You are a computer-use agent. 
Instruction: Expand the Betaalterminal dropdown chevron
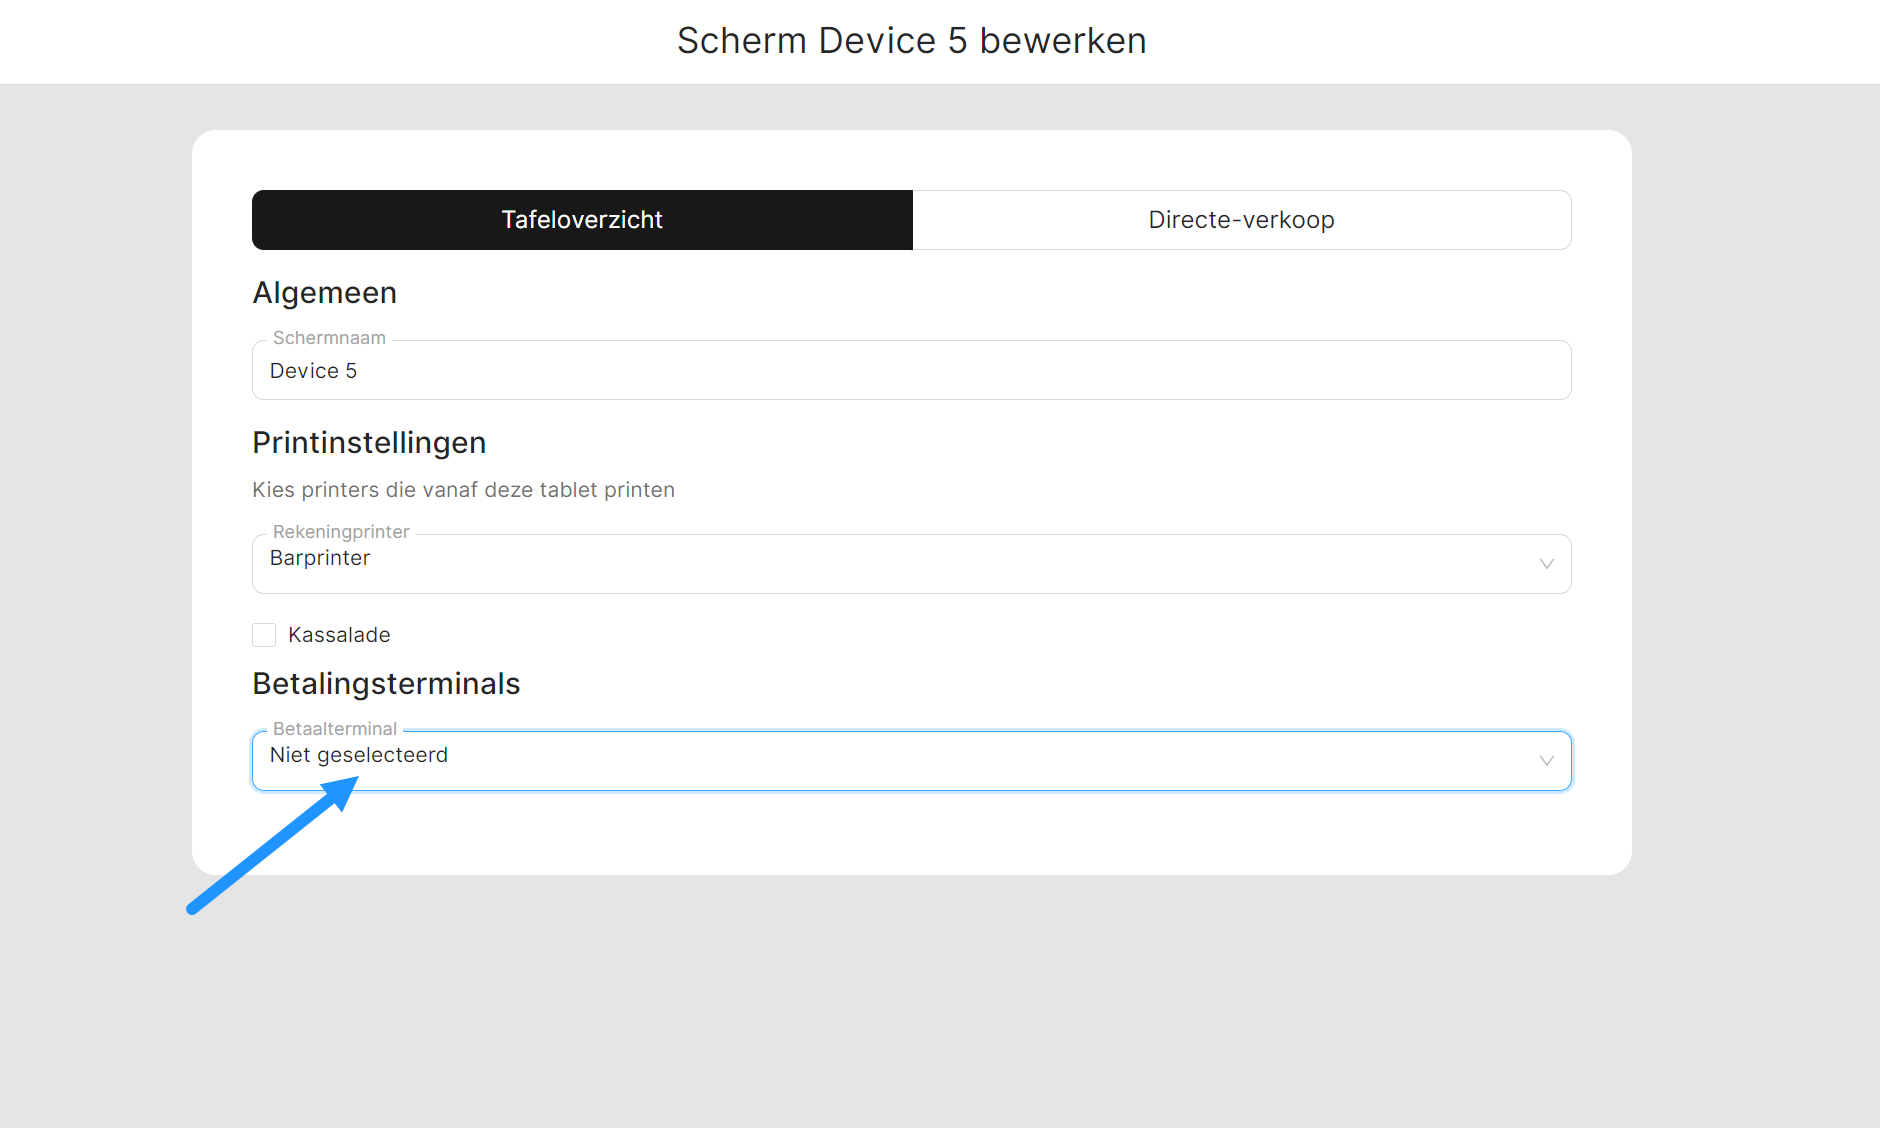[1546, 761]
